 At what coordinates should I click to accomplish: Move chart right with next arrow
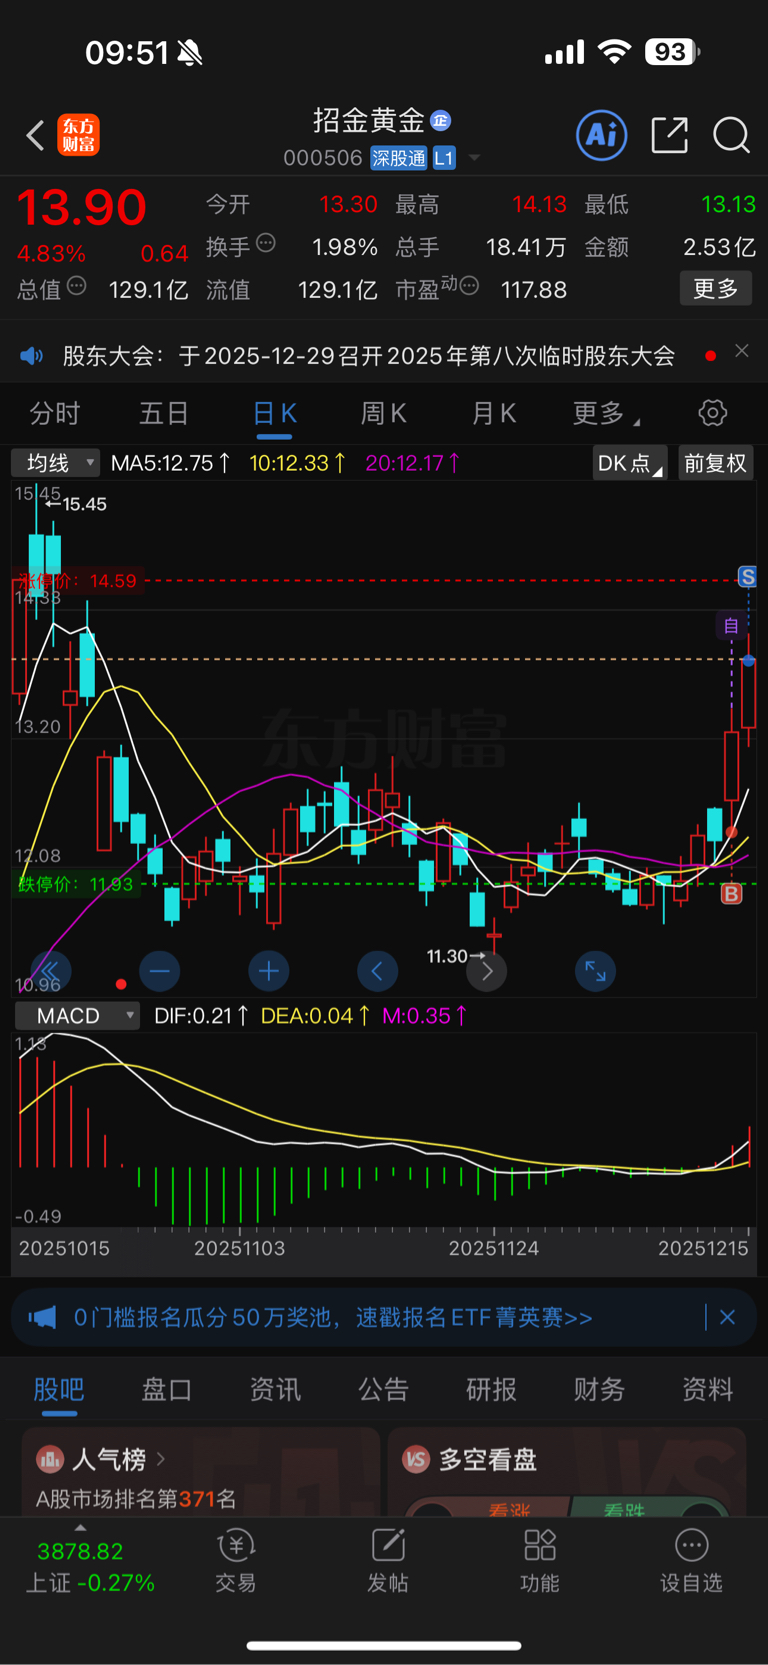[487, 970]
